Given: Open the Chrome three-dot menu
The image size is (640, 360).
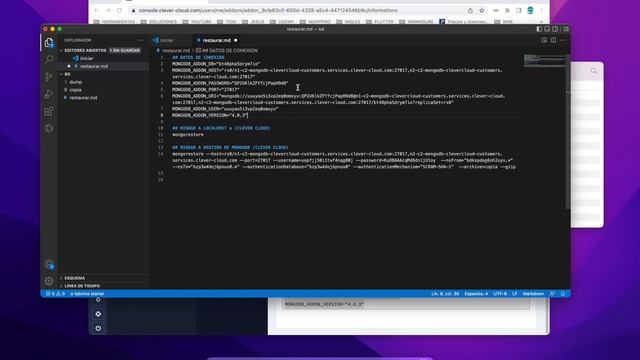Looking at the screenshot, I should pyautogui.click(x=542, y=11).
